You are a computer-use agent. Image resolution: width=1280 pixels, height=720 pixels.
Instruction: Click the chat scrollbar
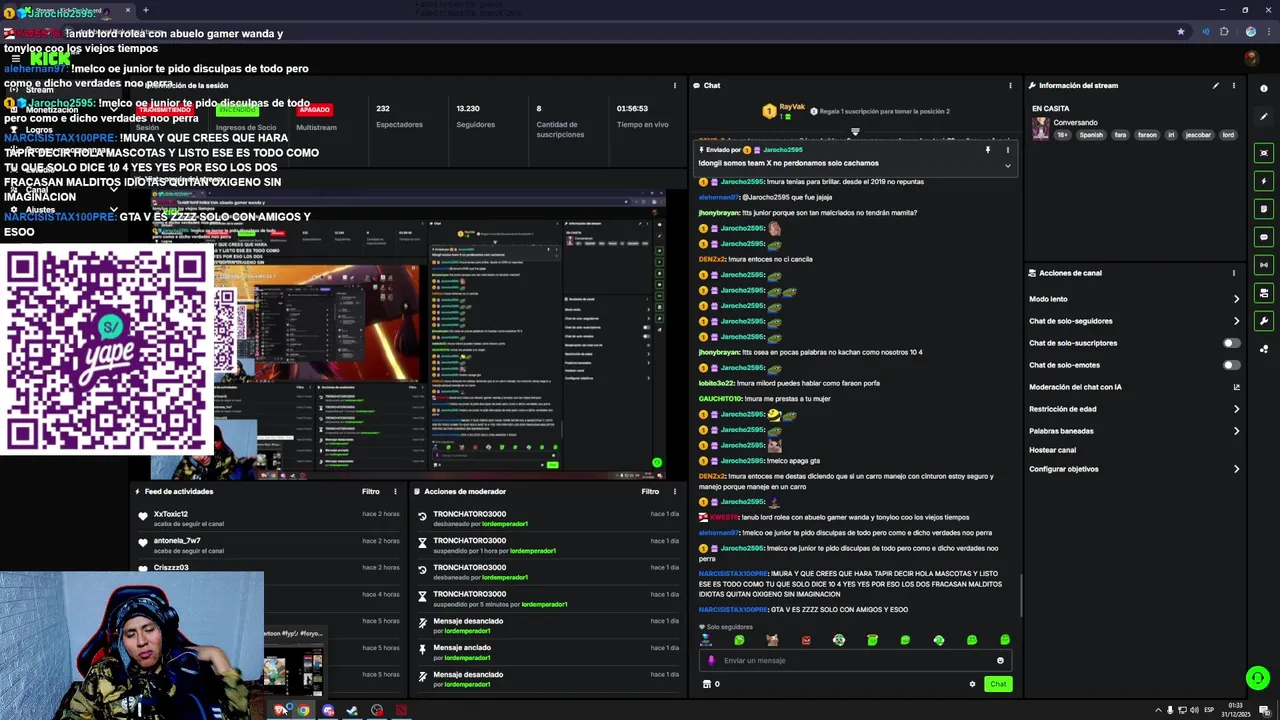click(x=1021, y=596)
